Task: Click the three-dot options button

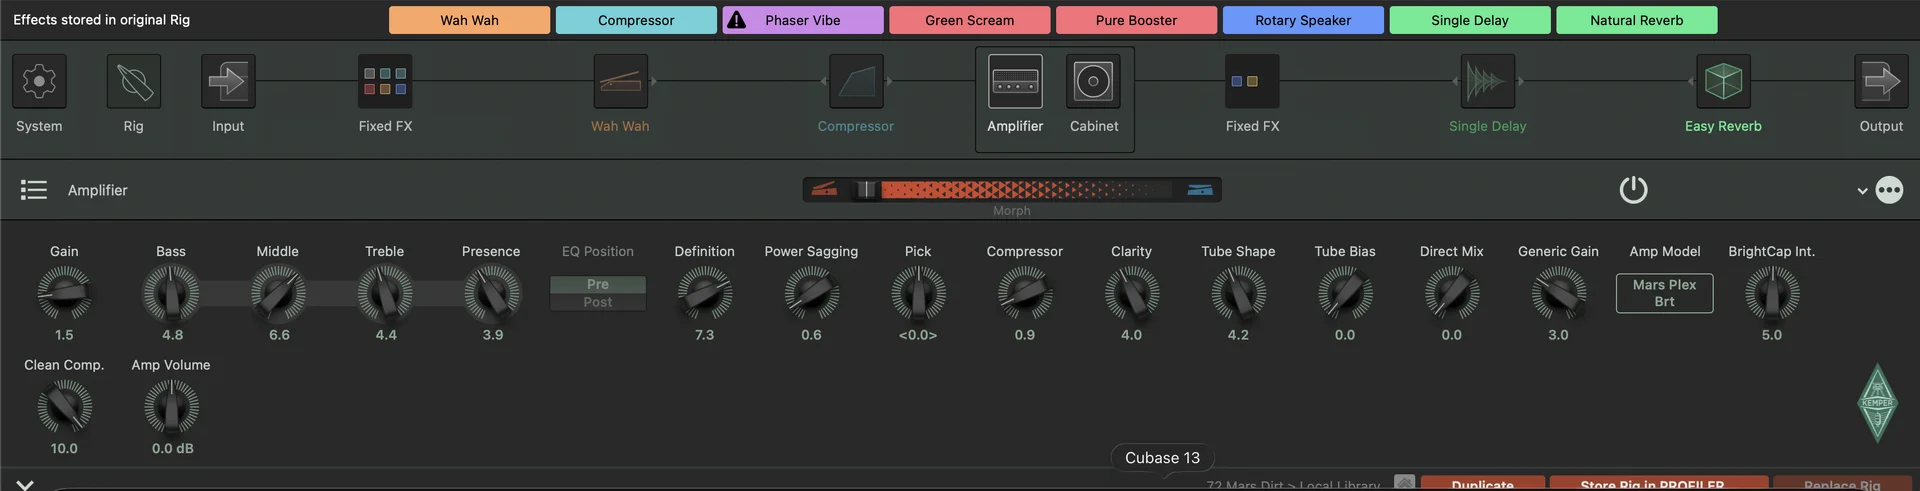Action: (x=1889, y=190)
